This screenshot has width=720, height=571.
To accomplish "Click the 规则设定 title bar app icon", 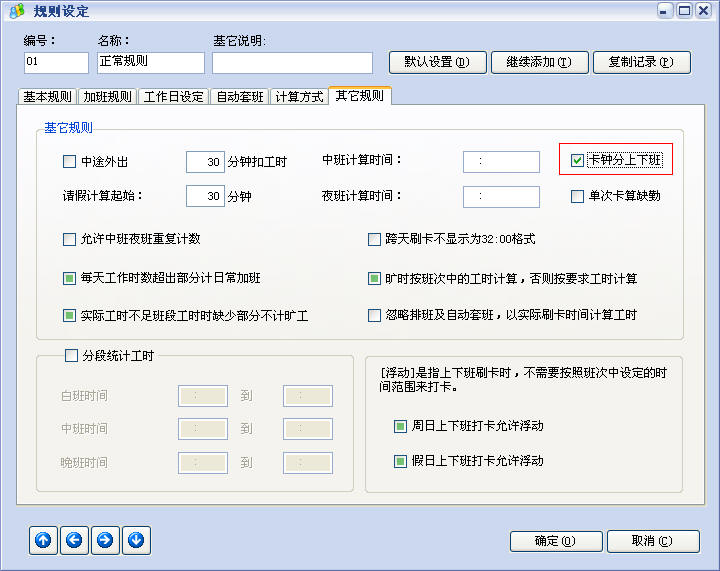I will pos(16,11).
